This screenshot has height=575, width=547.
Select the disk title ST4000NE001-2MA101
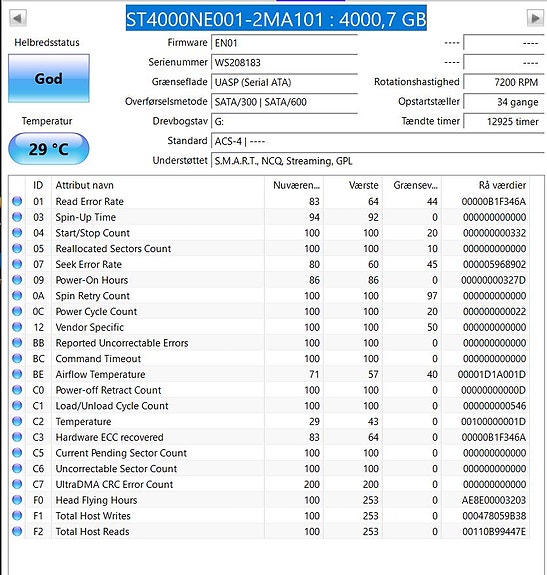(x=276, y=18)
